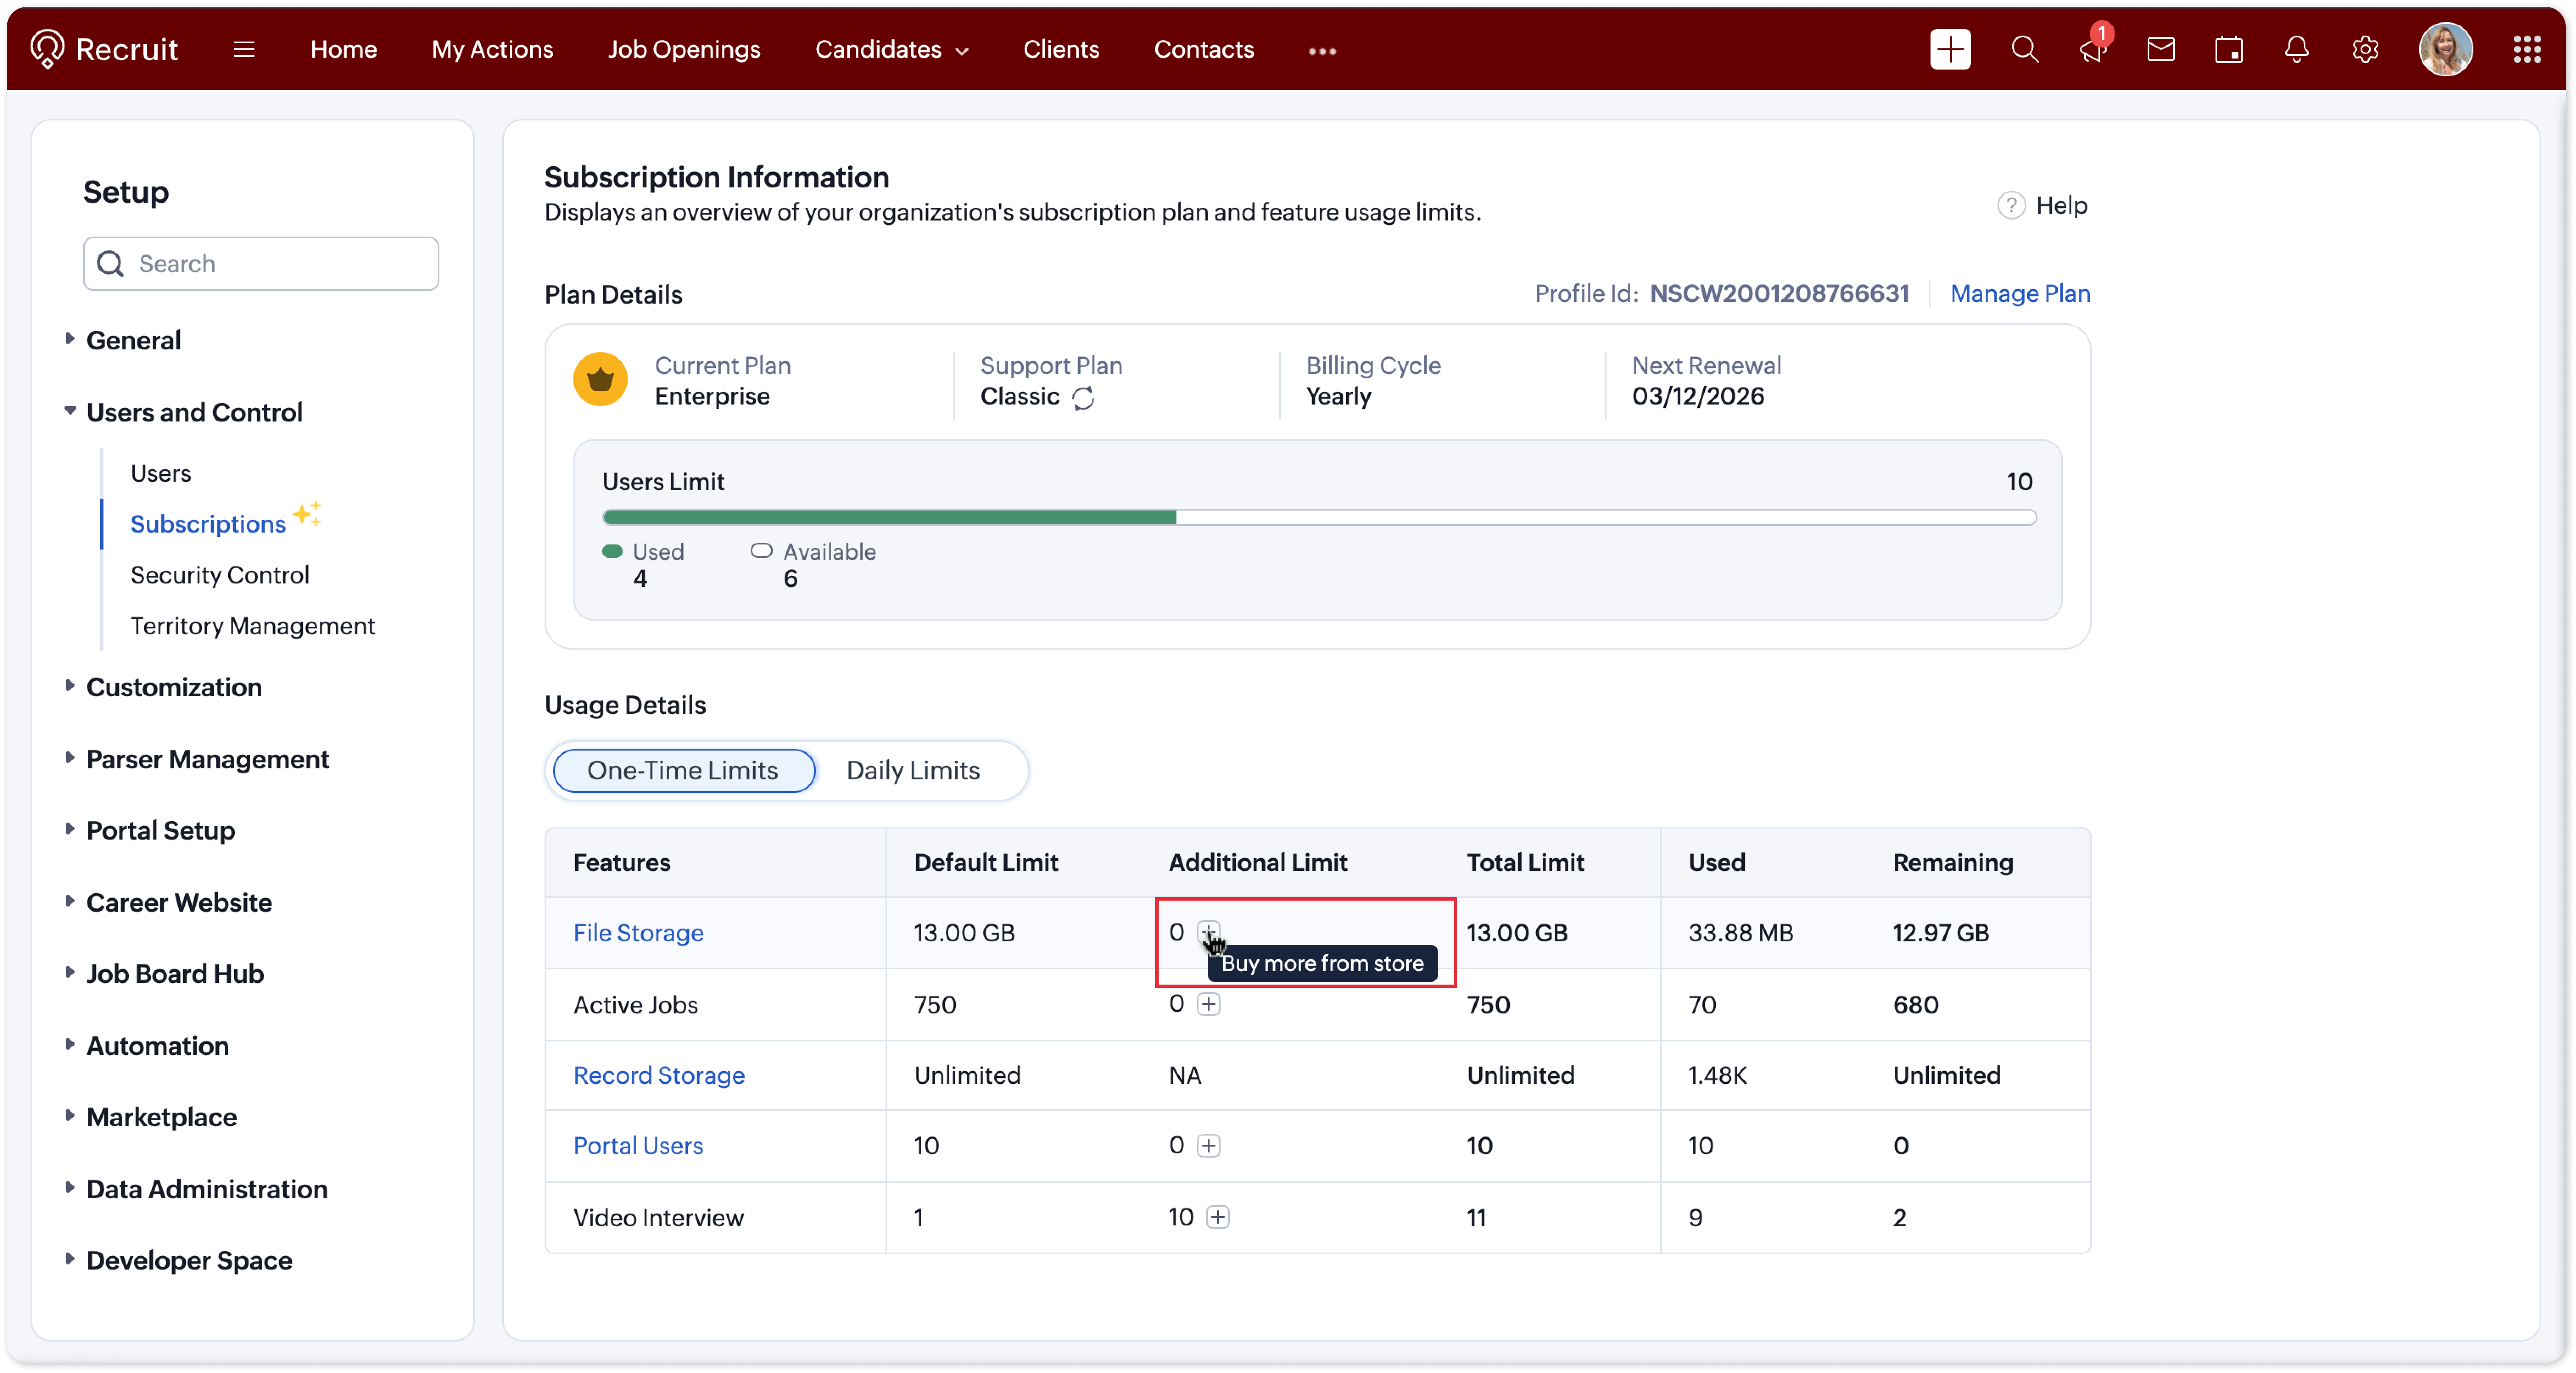This screenshot has width=2576, height=1373.
Task: Open the mail envelope icon
Action: [2160, 49]
